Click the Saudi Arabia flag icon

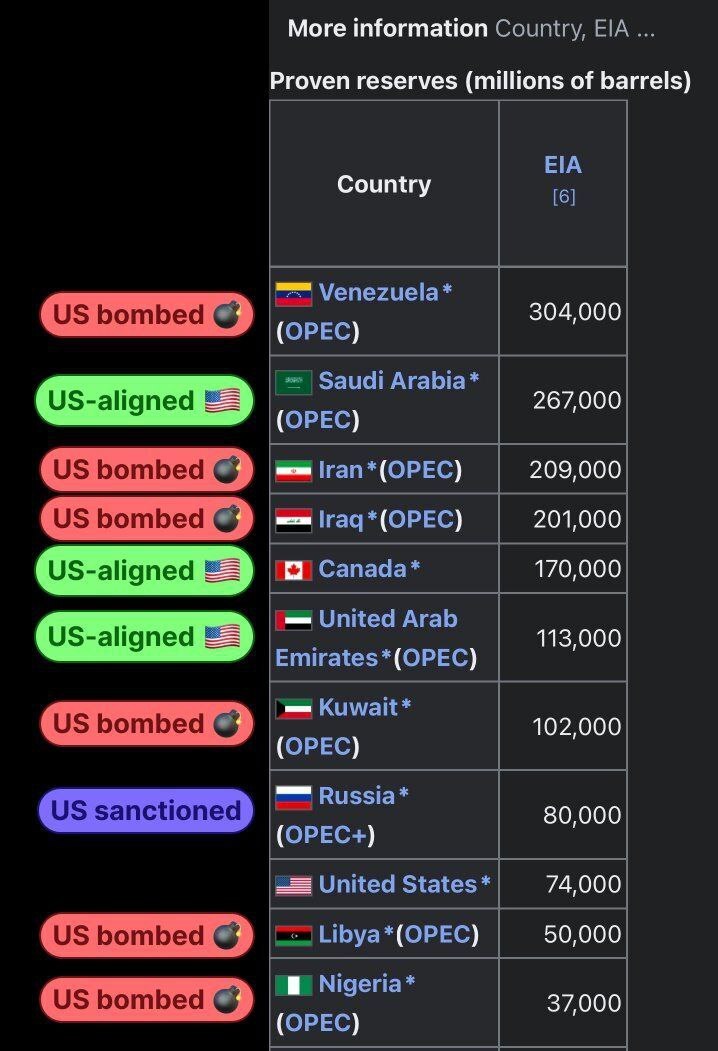point(294,382)
